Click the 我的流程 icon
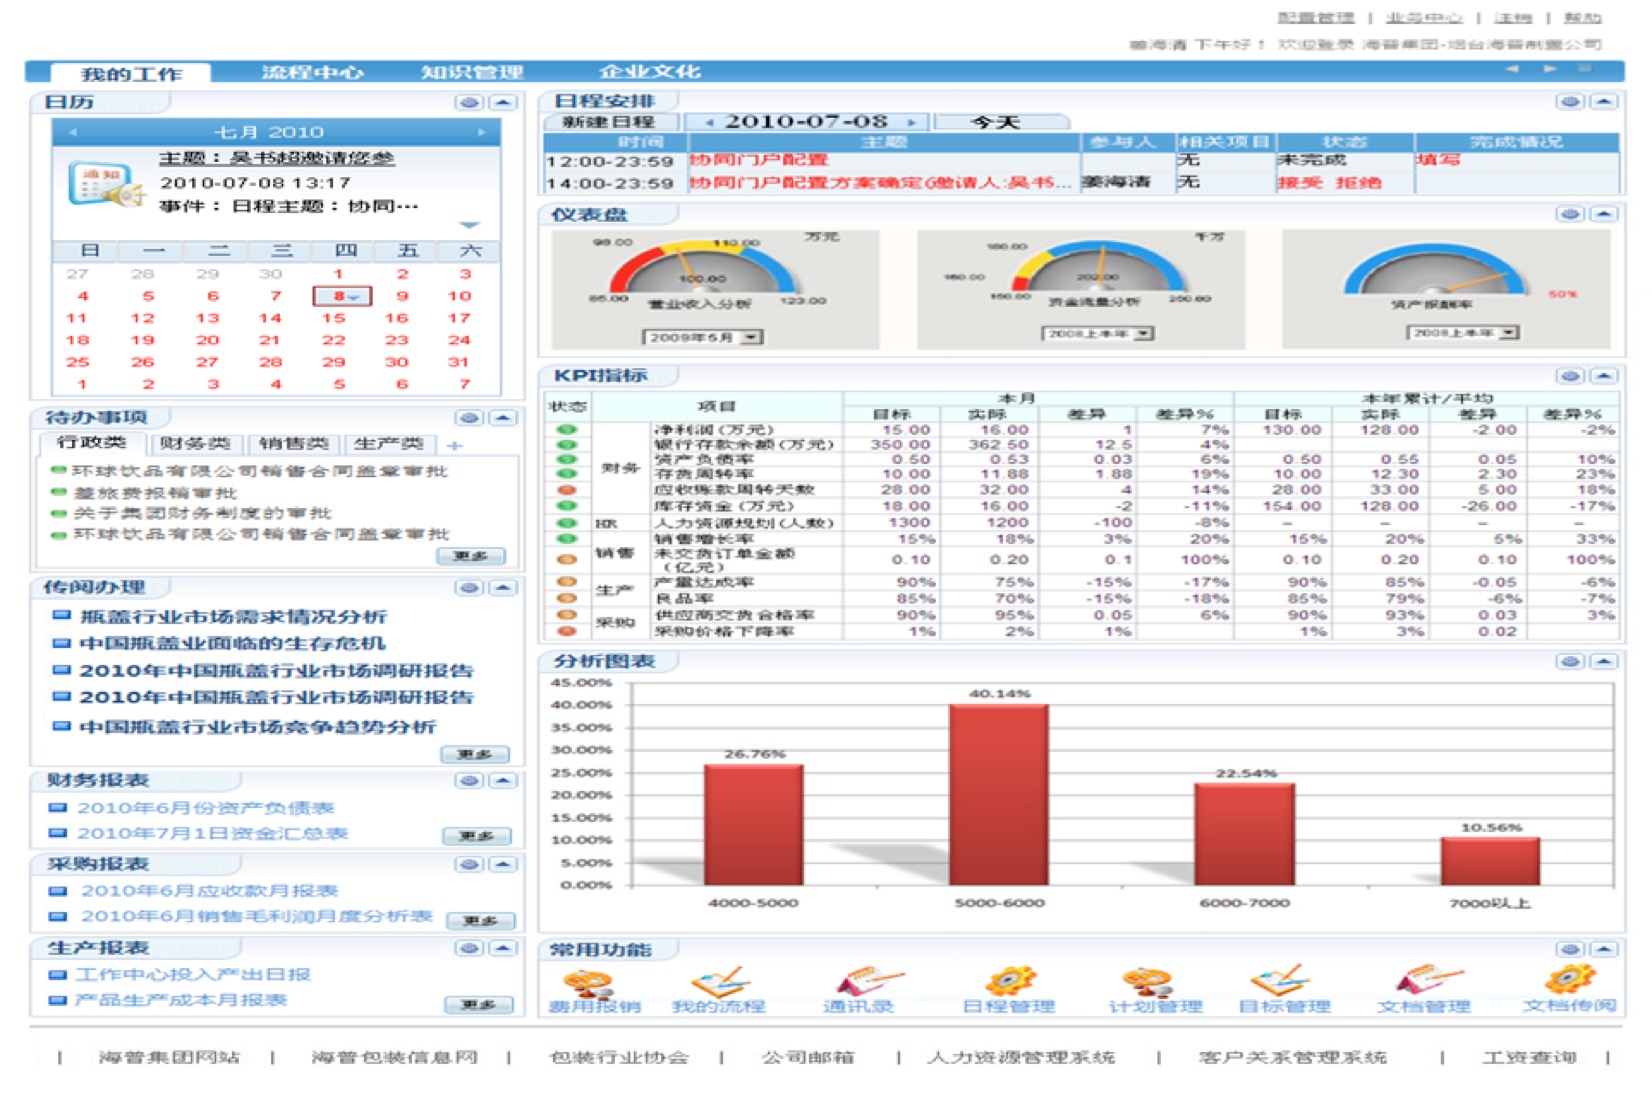 coord(719,983)
